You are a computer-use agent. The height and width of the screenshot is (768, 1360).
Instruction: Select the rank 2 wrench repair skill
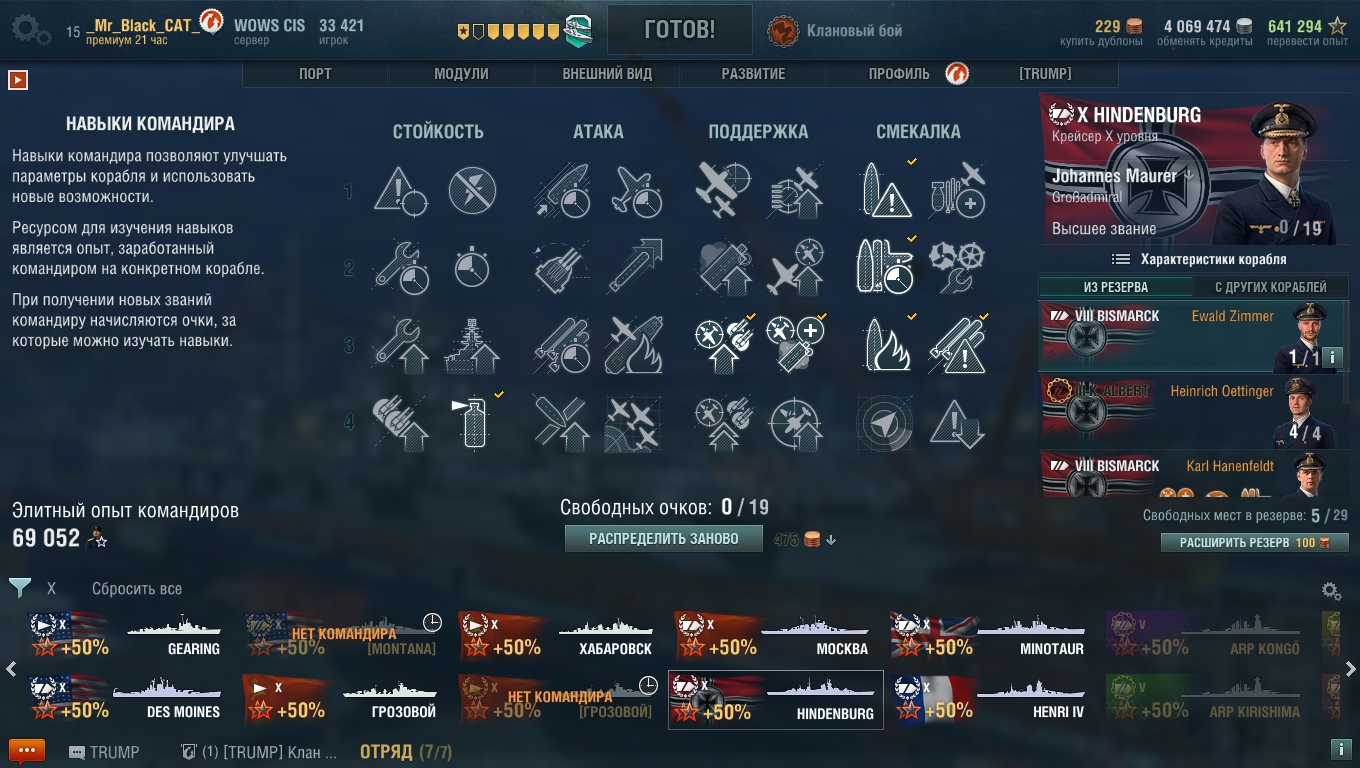coord(402,268)
